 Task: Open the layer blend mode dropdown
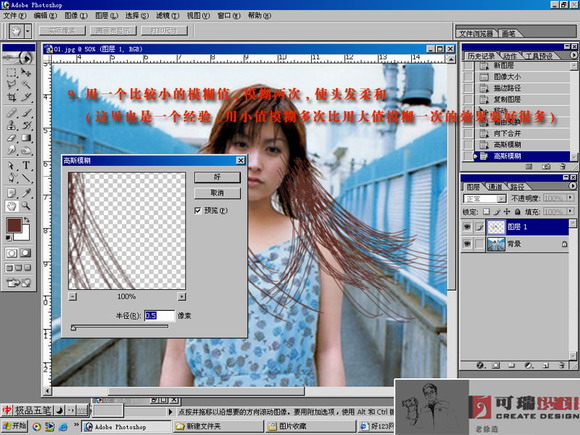484,199
